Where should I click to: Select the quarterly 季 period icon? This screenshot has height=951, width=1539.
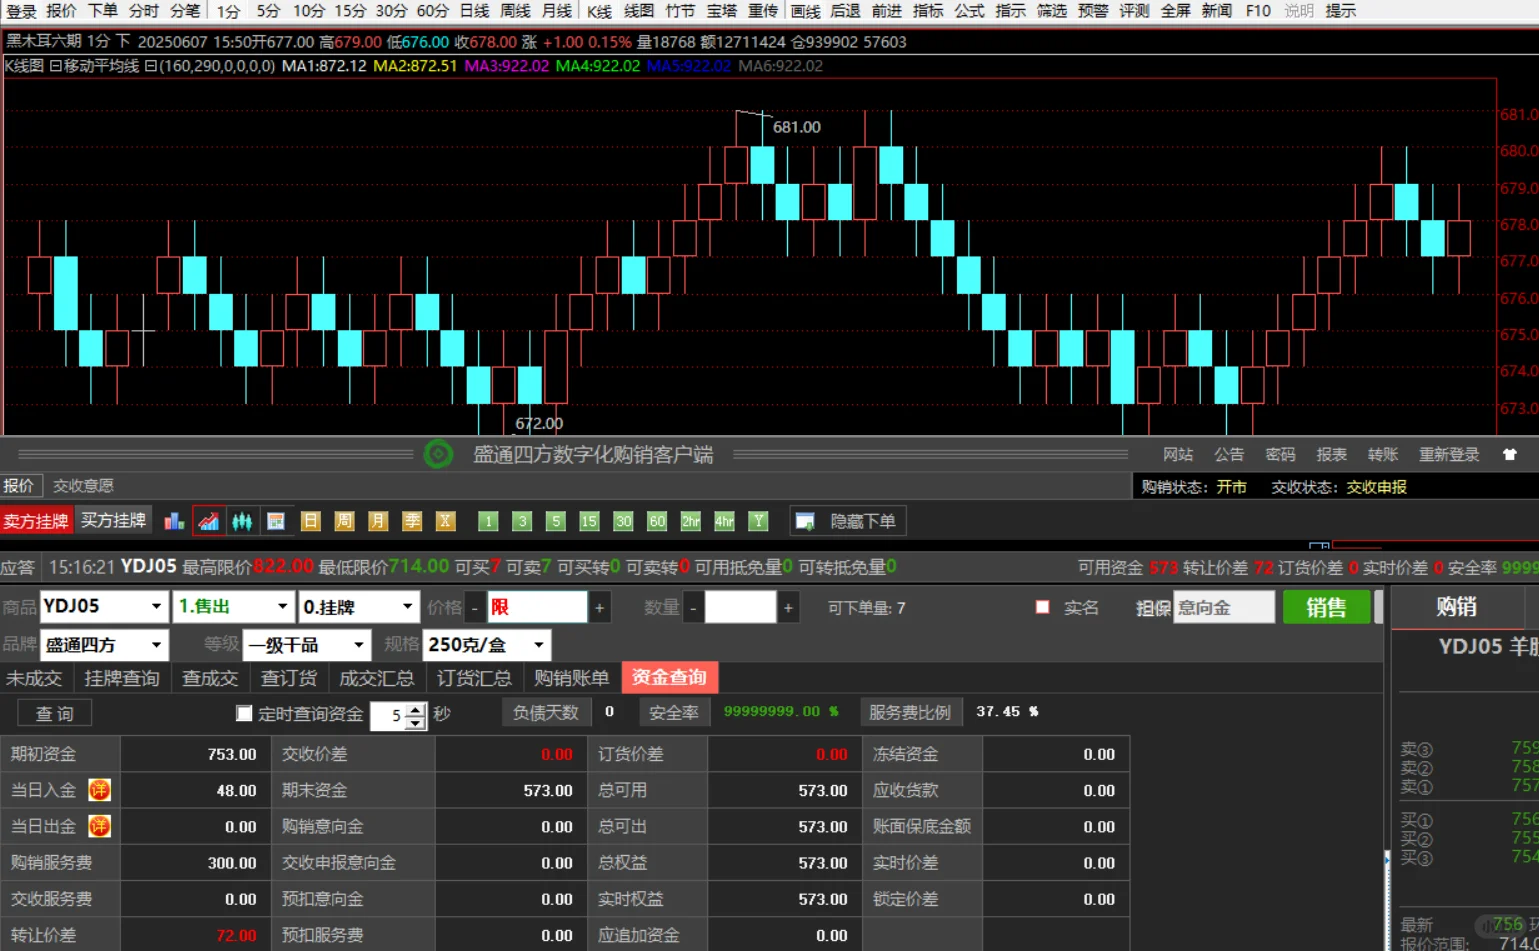(x=412, y=521)
